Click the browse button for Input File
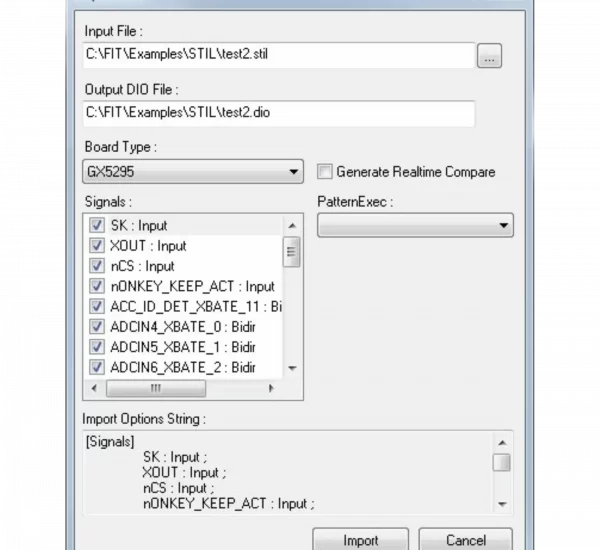The width and height of the screenshot is (600, 550). tap(488, 56)
